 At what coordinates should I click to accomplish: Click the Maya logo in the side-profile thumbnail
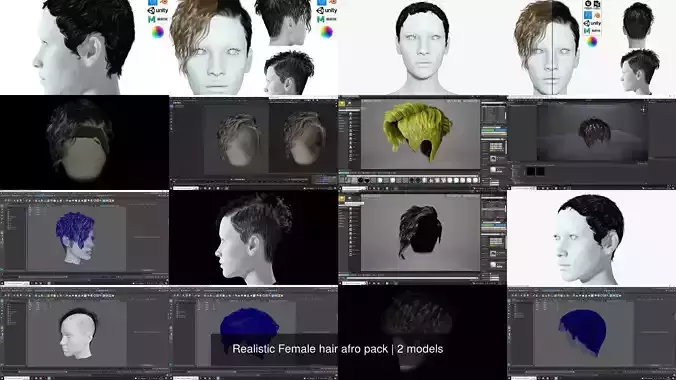(157, 19)
